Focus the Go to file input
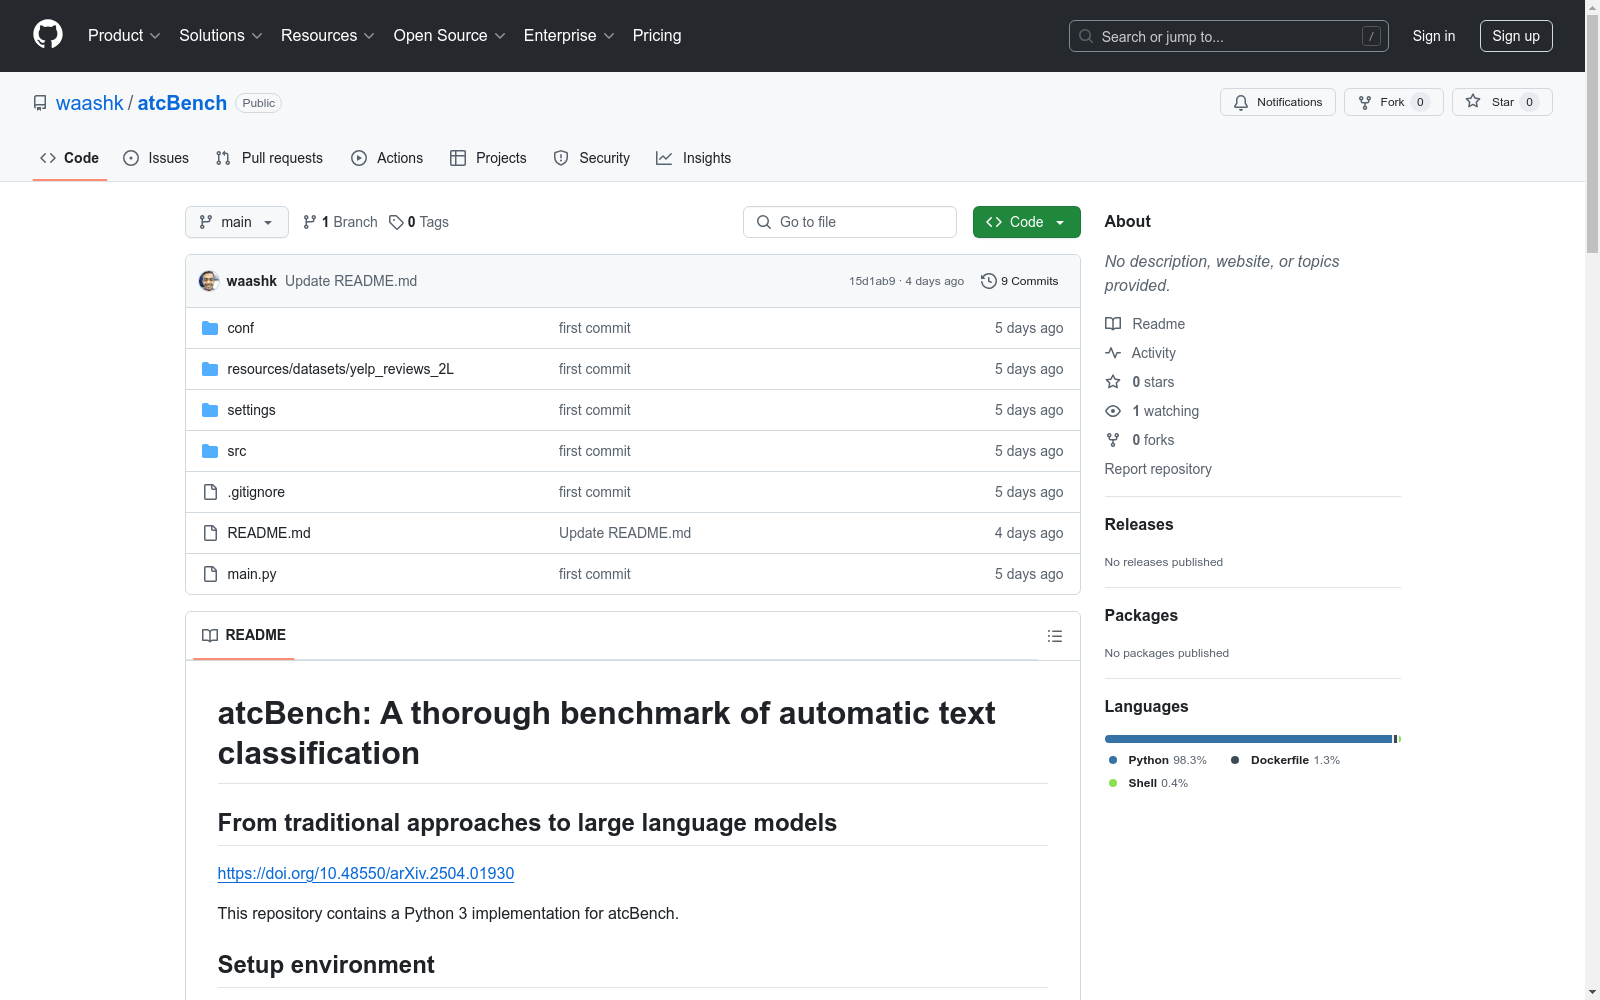1600x1000 pixels. 850,222
